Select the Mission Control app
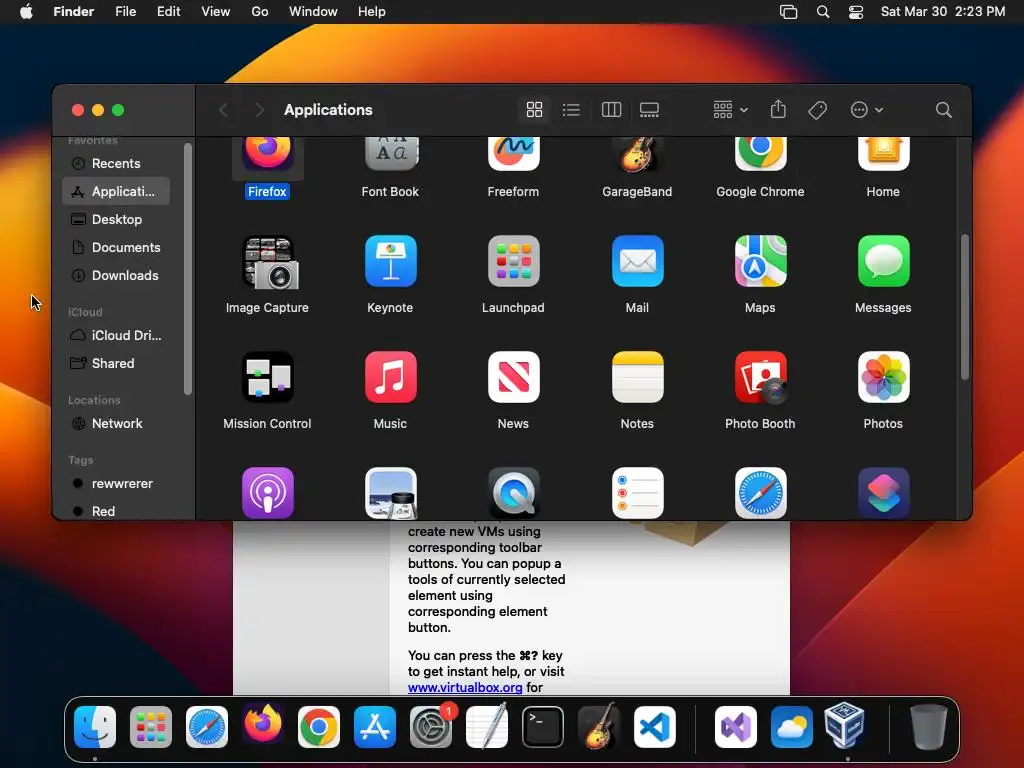Image resolution: width=1024 pixels, height=768 pixels. click(x=267, y=377)
